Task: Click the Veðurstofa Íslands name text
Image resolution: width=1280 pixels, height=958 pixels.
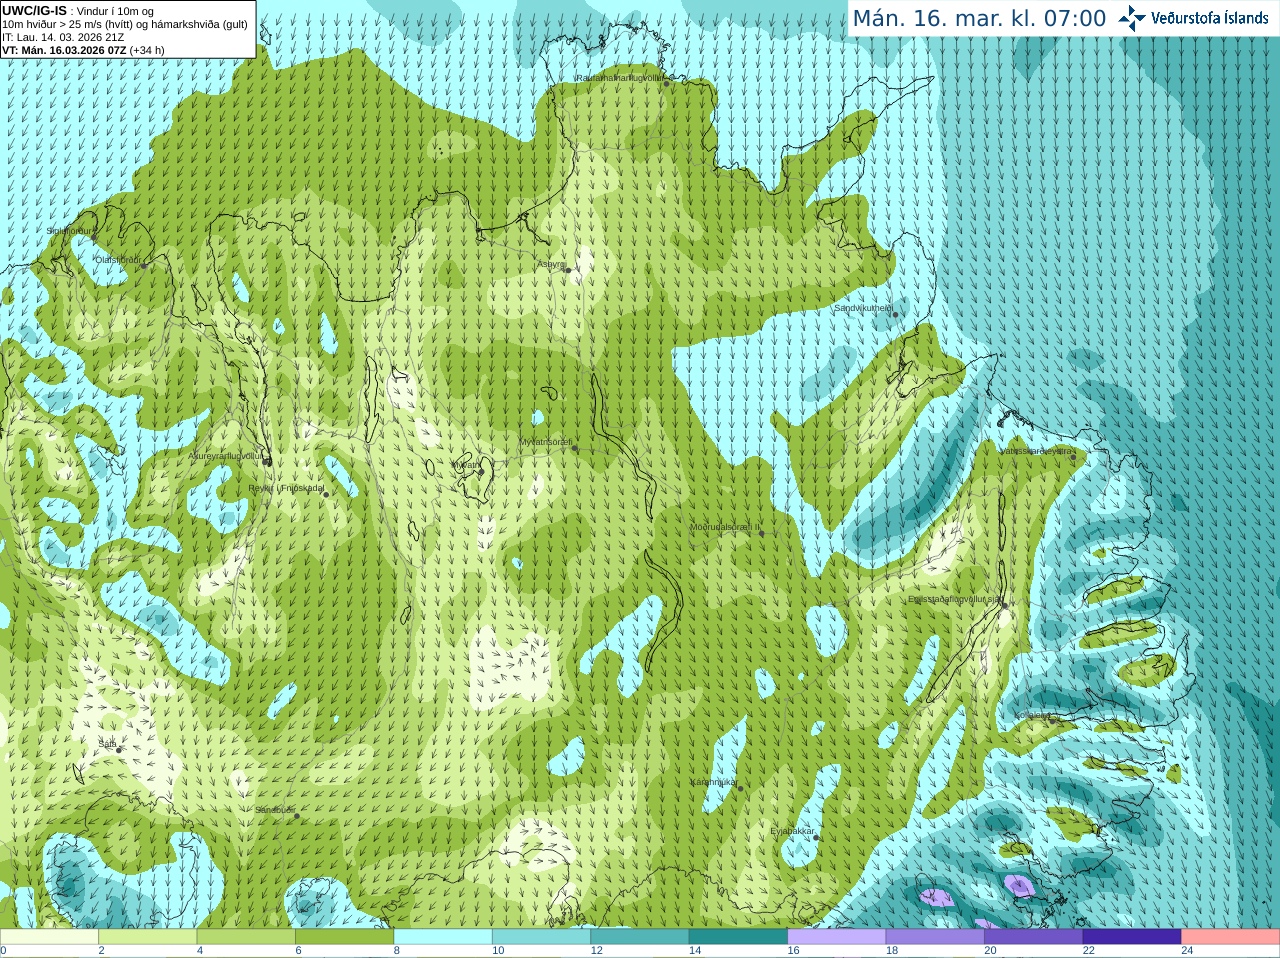Action: coord(1209,18)
